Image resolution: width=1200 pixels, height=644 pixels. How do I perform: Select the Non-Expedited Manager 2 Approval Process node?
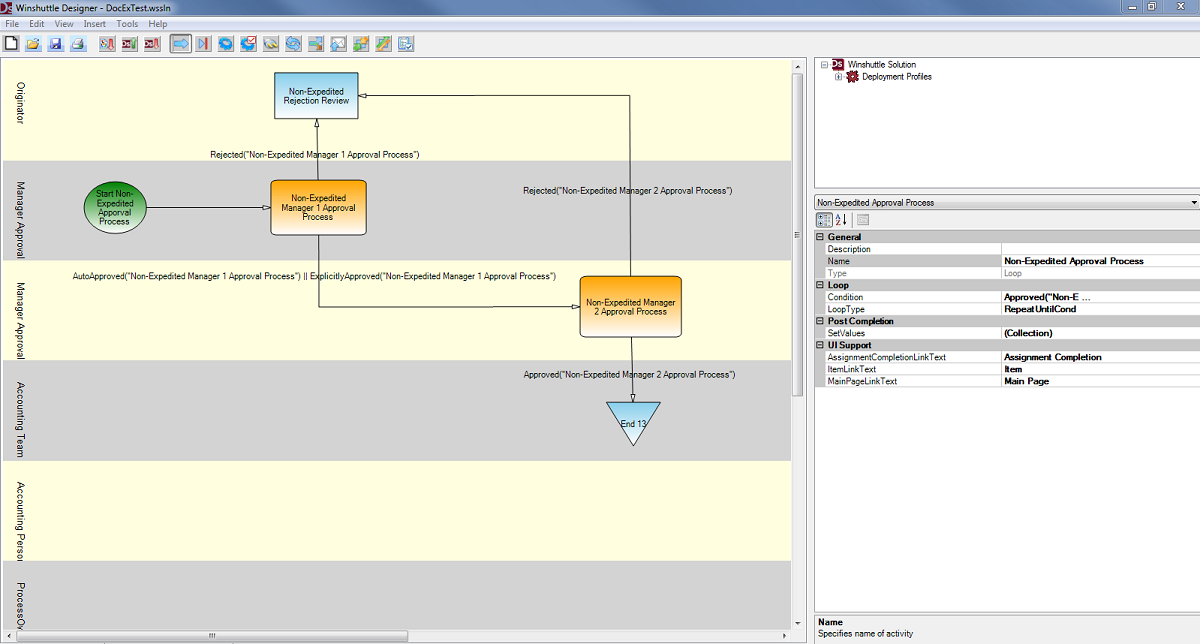(631, 306)
